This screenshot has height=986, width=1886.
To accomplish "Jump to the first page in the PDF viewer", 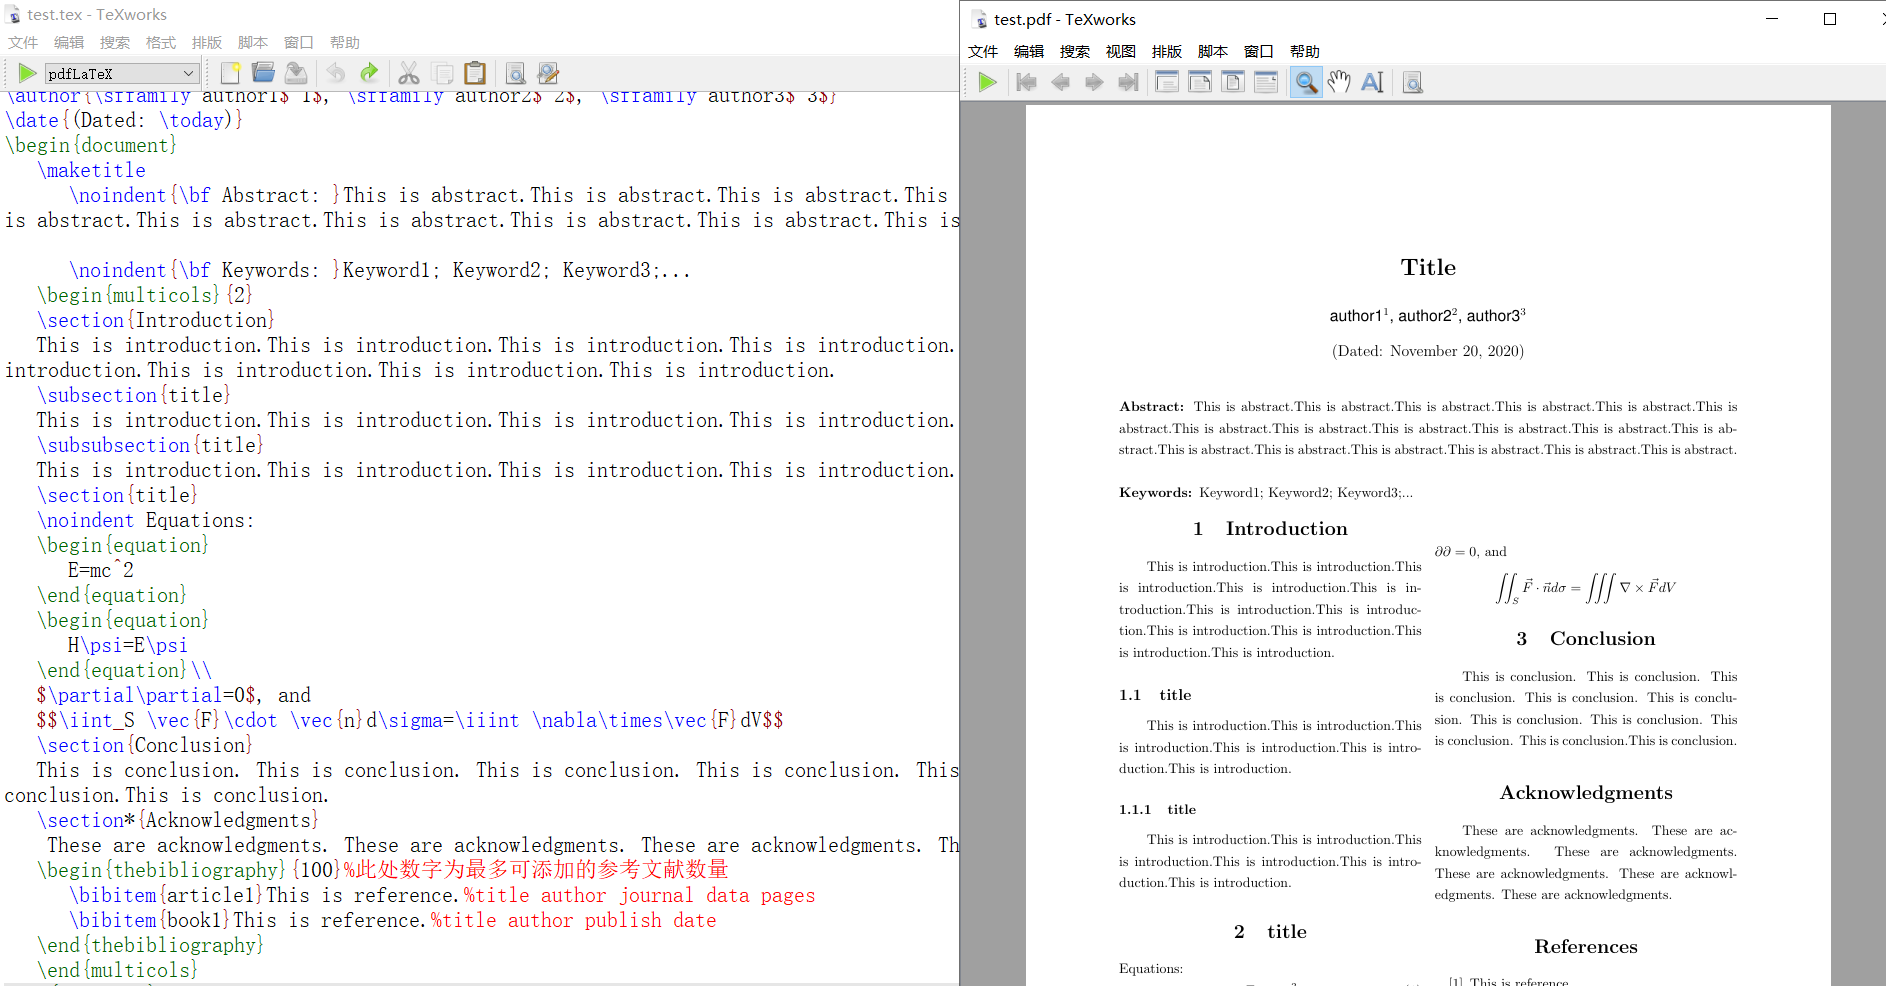I will (1026, 82).
